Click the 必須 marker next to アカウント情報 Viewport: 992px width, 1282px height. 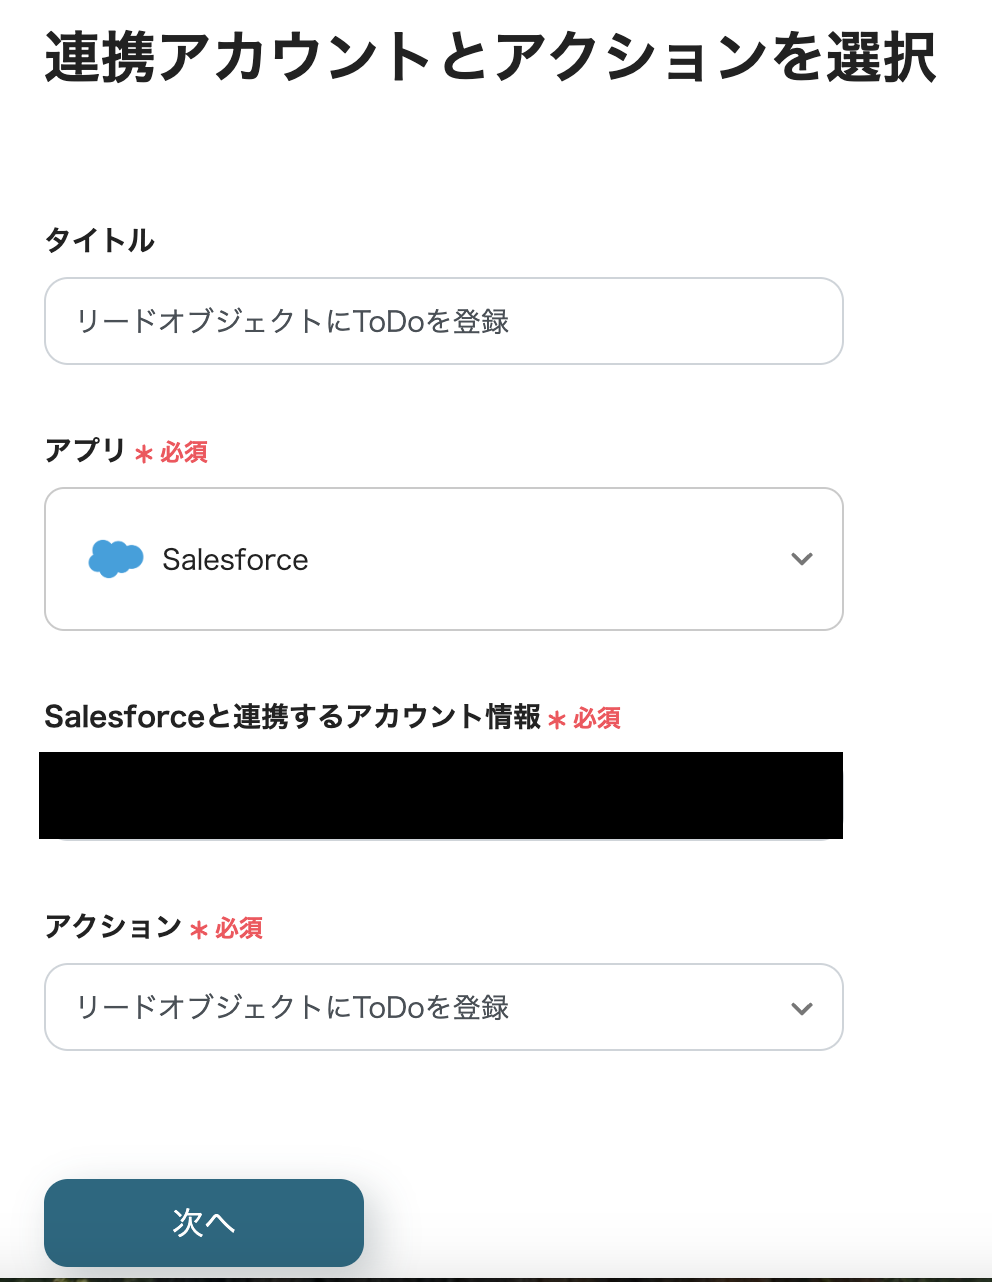point(597,718)
